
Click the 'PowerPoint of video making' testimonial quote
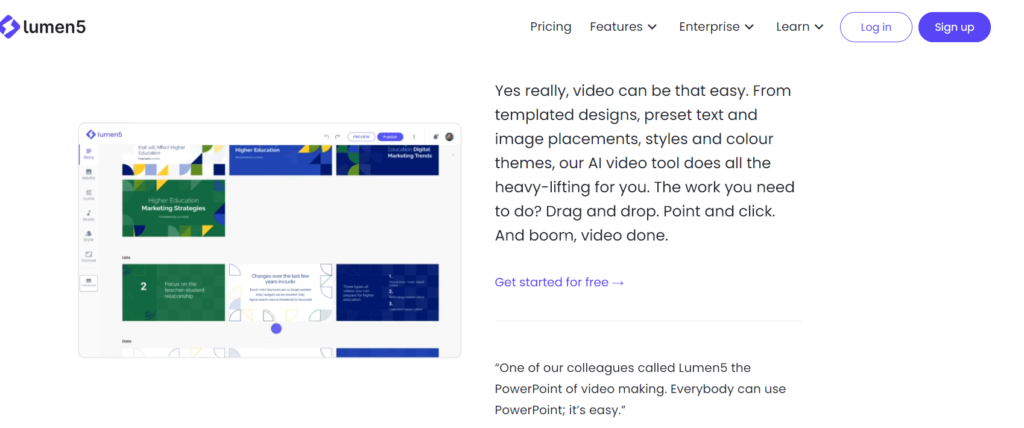(640, 389)
